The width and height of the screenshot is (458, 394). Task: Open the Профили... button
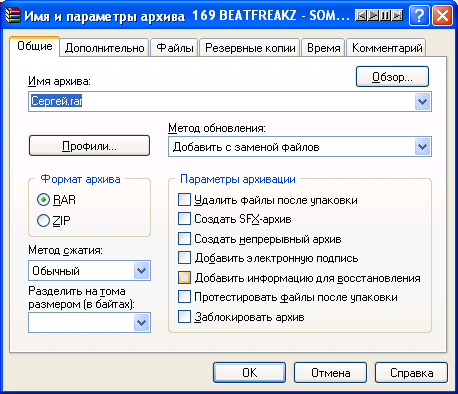[89, 146]
